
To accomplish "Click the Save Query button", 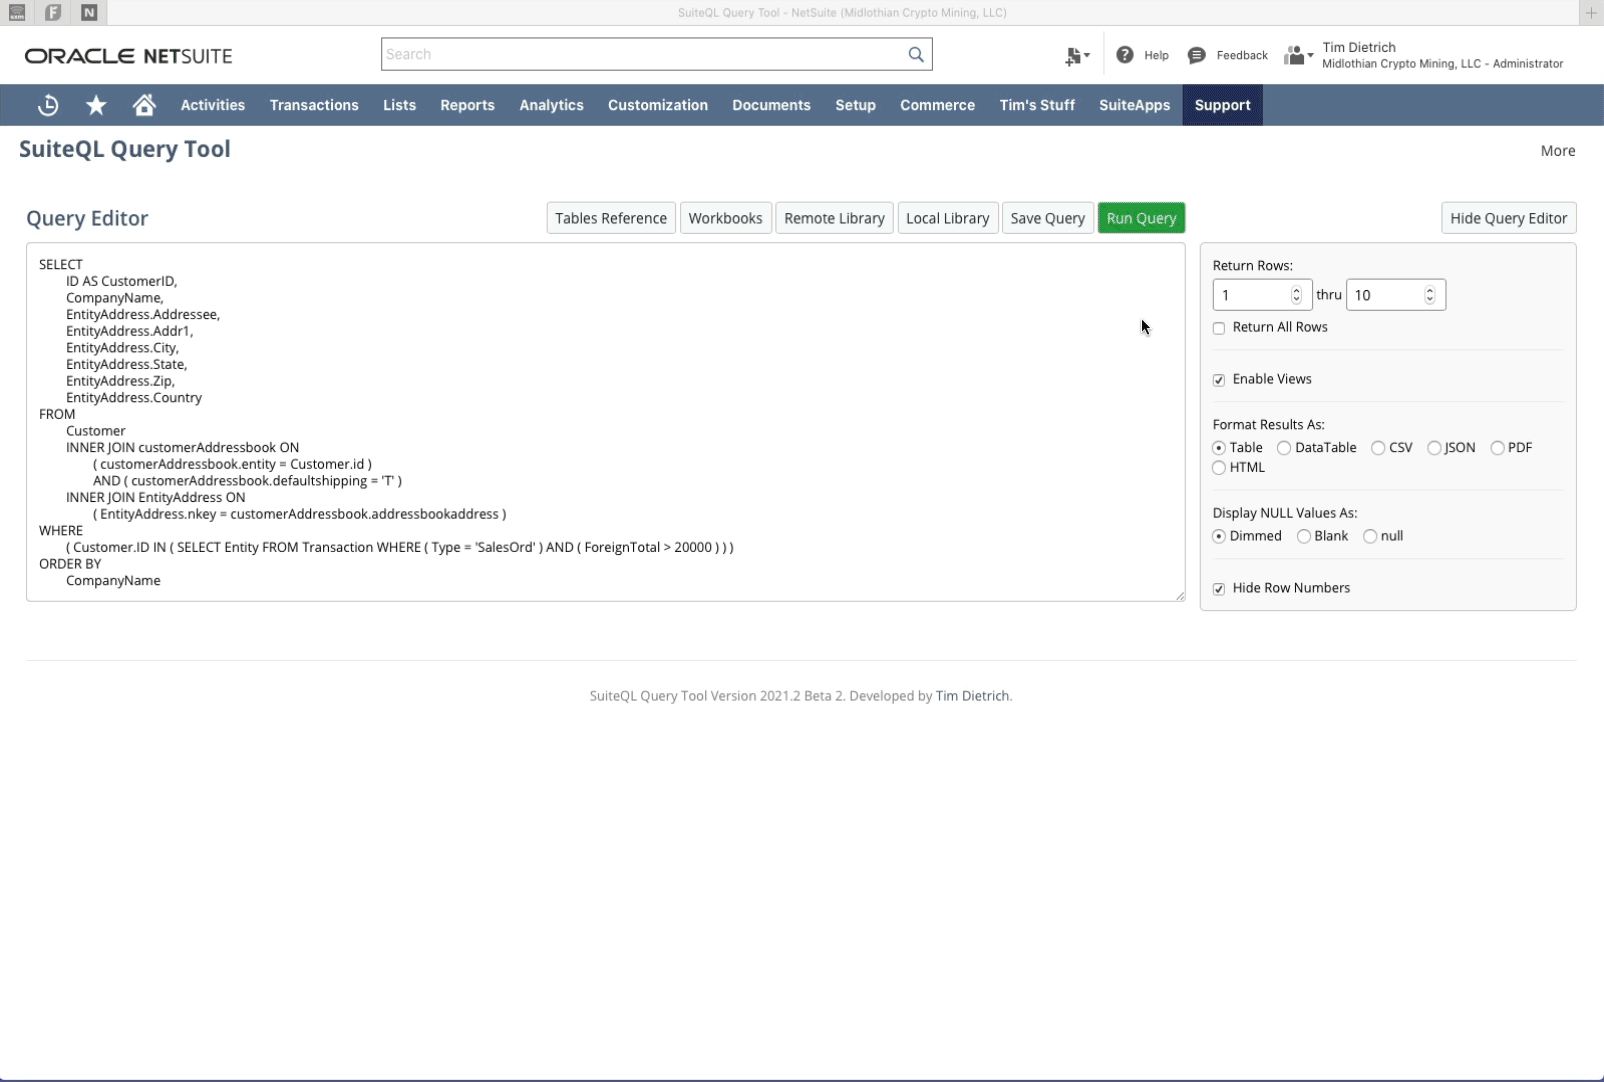I will pyautogui.click(x=1047, y=218).
